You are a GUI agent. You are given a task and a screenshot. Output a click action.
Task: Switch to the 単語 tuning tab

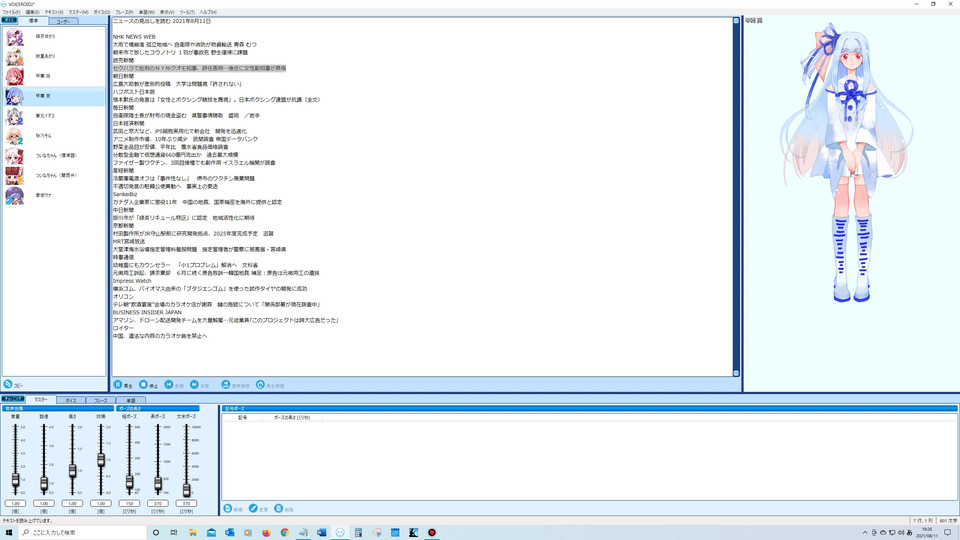pos(130,400)
